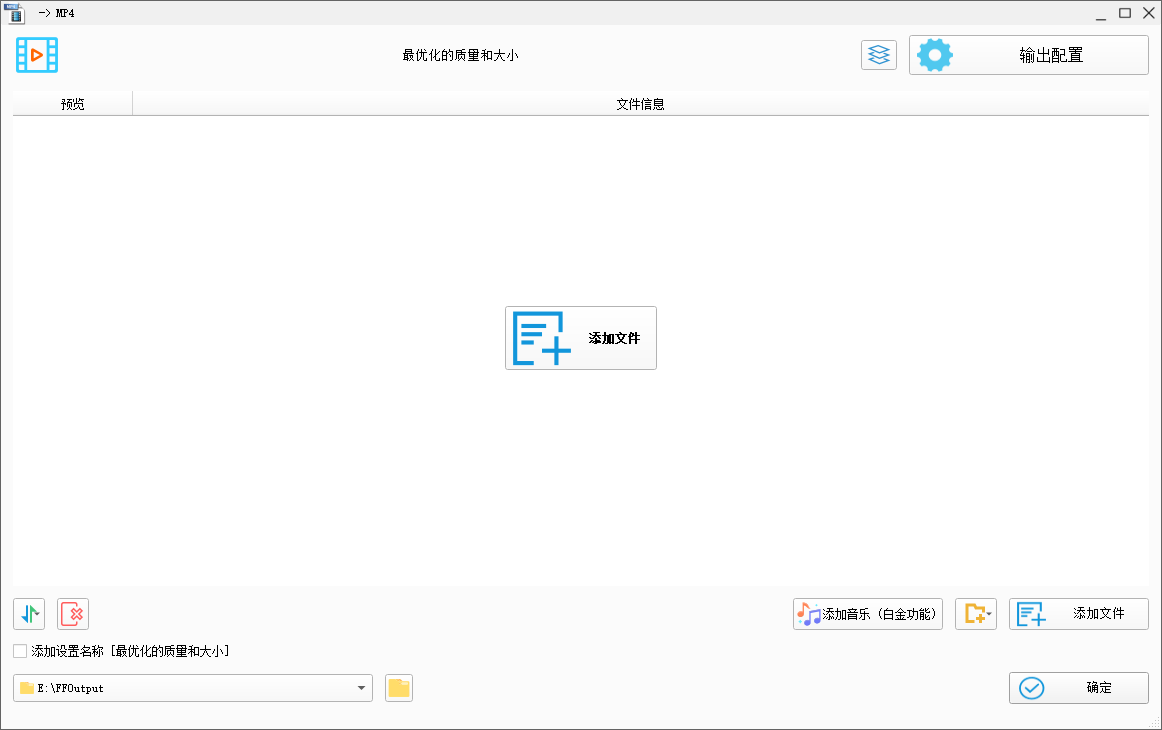Open the E:\FFOutput path dropdown
This screenshot has width=1162, height=730.
(360, 688)
